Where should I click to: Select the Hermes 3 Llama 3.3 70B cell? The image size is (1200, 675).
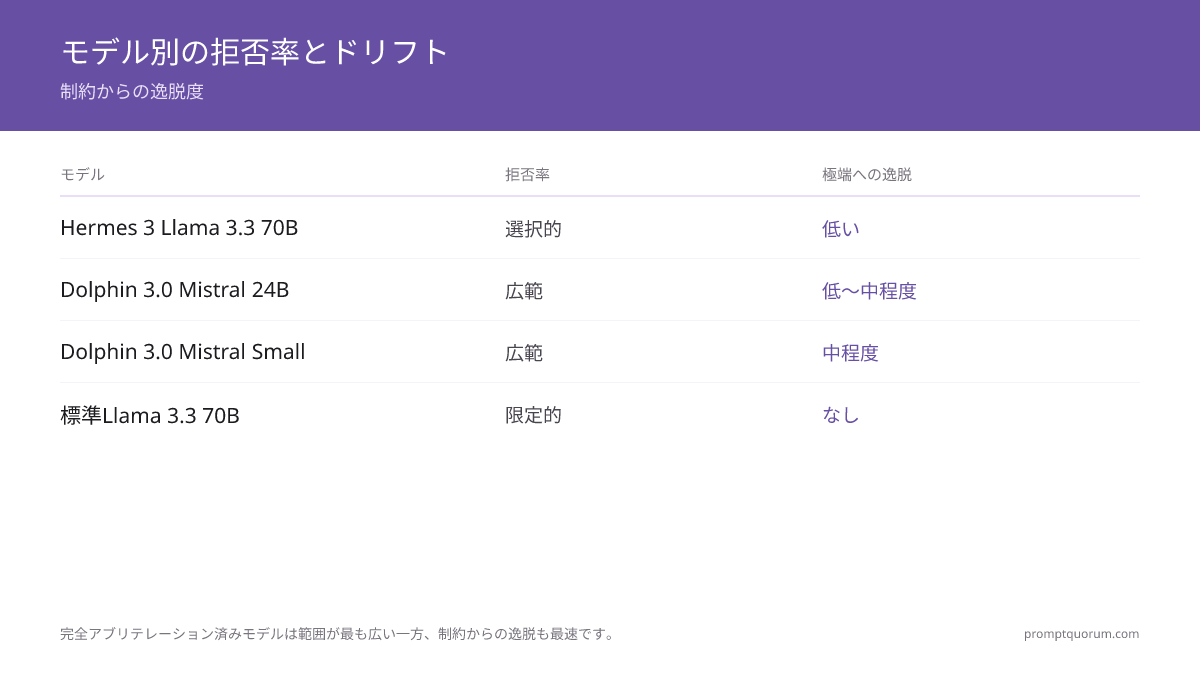point(179,228)
